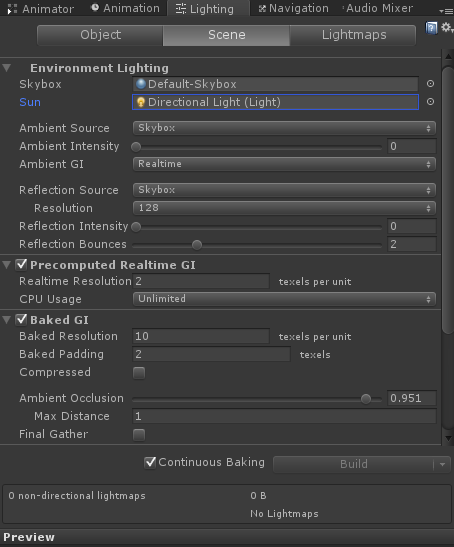This screenshot has width=454, height=547.
Task: Collapse the Baked GI section
Action: click(x=7, y=320)
